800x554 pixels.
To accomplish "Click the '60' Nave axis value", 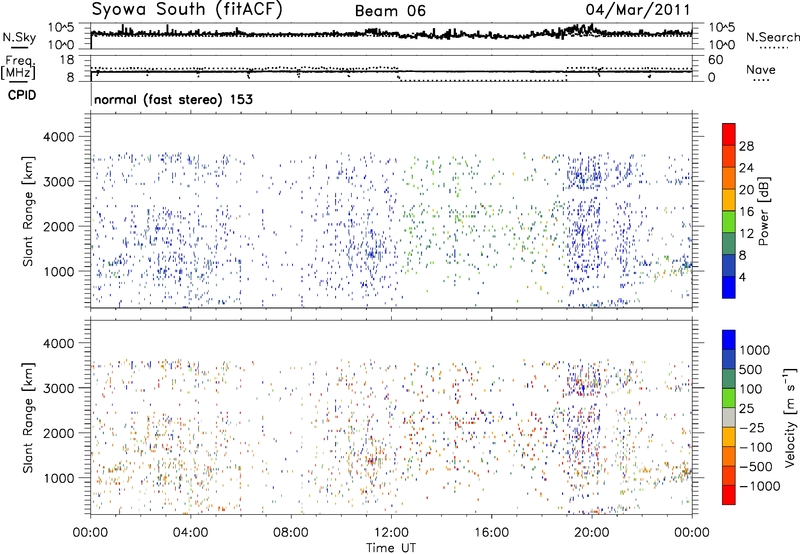I will tap(715, 60).
